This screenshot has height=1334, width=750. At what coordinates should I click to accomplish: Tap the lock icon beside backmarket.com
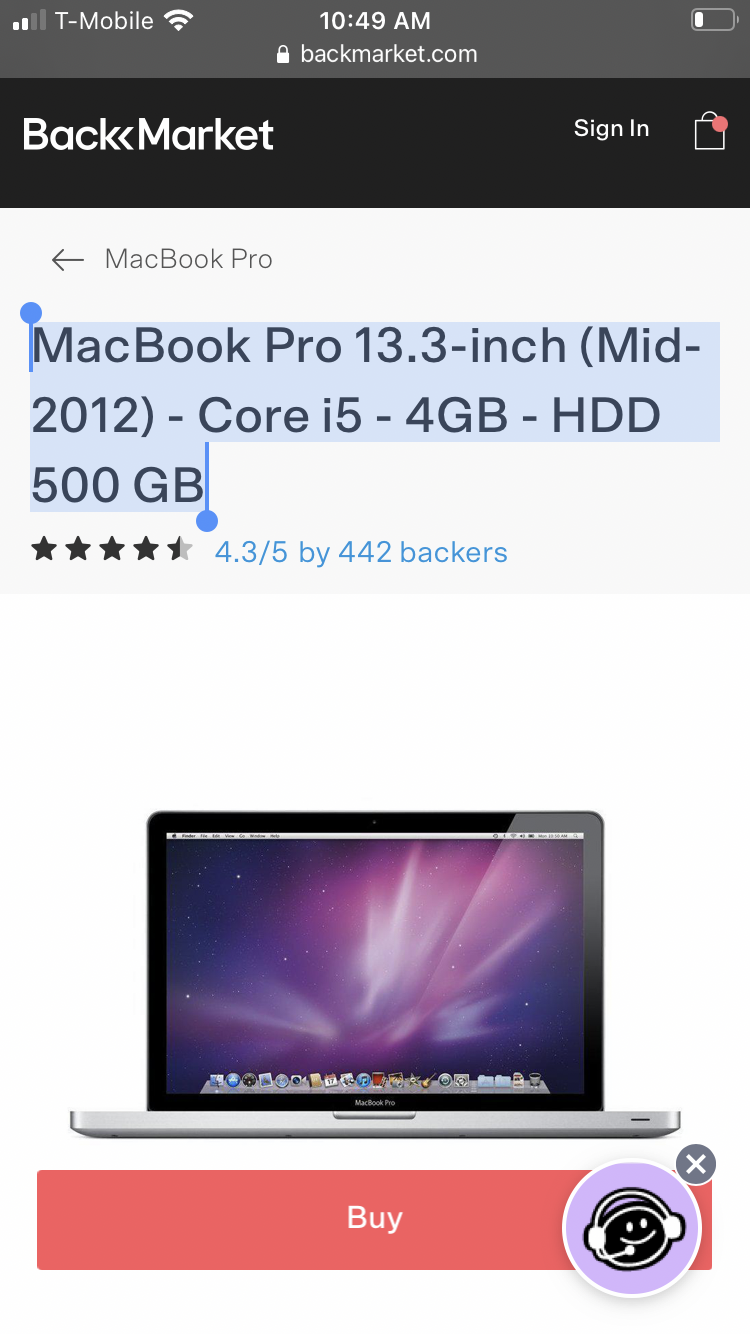[284, 55]
